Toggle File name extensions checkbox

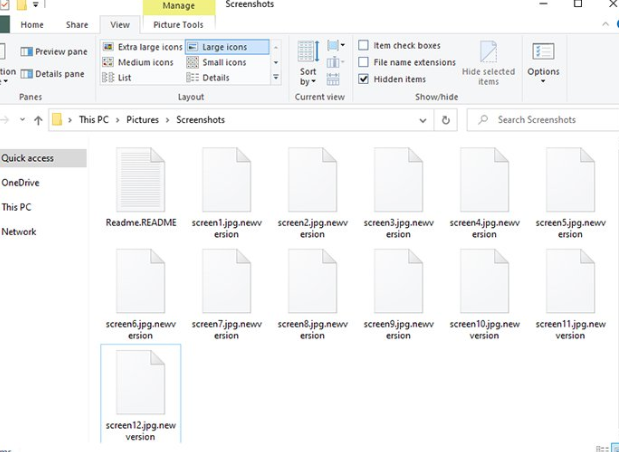coord(364,62)
